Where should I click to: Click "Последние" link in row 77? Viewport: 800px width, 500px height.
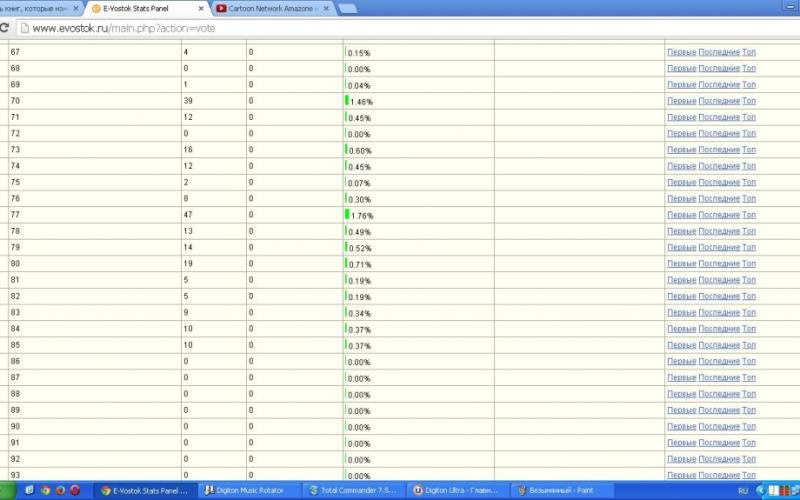coord(719,215)
